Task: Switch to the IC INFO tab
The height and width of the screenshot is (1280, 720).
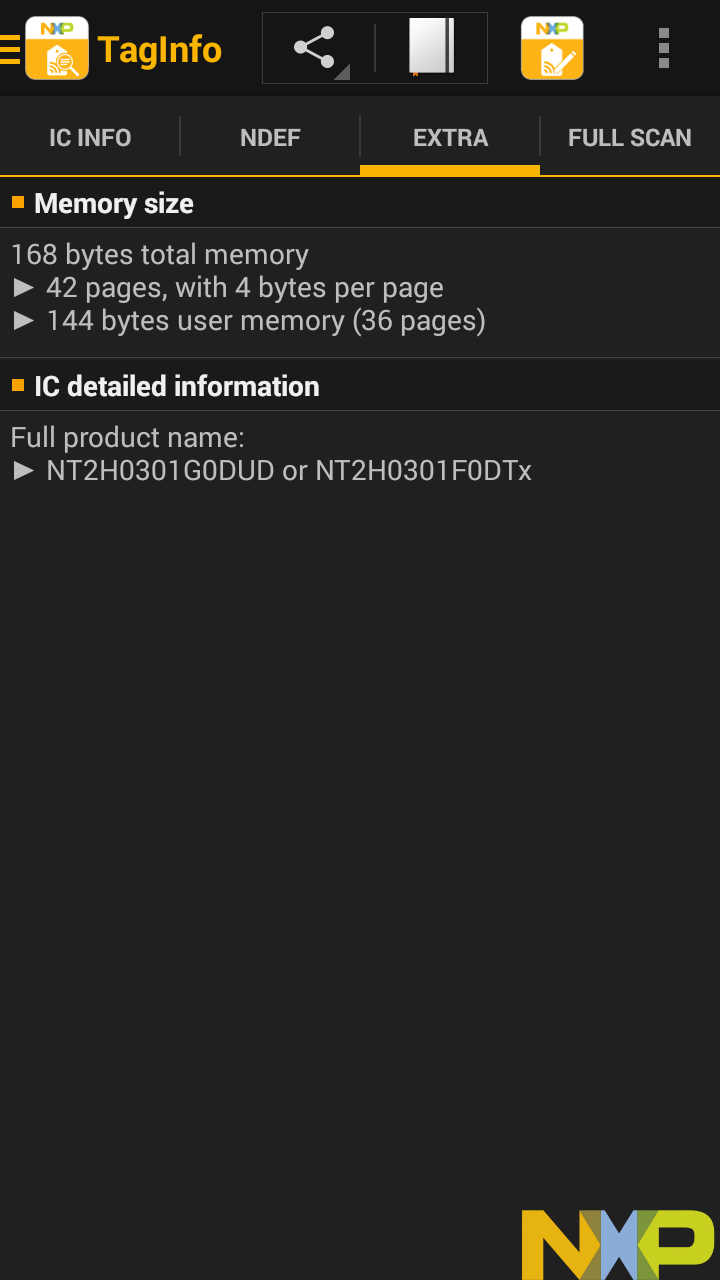Action: (x=90, y=138)
